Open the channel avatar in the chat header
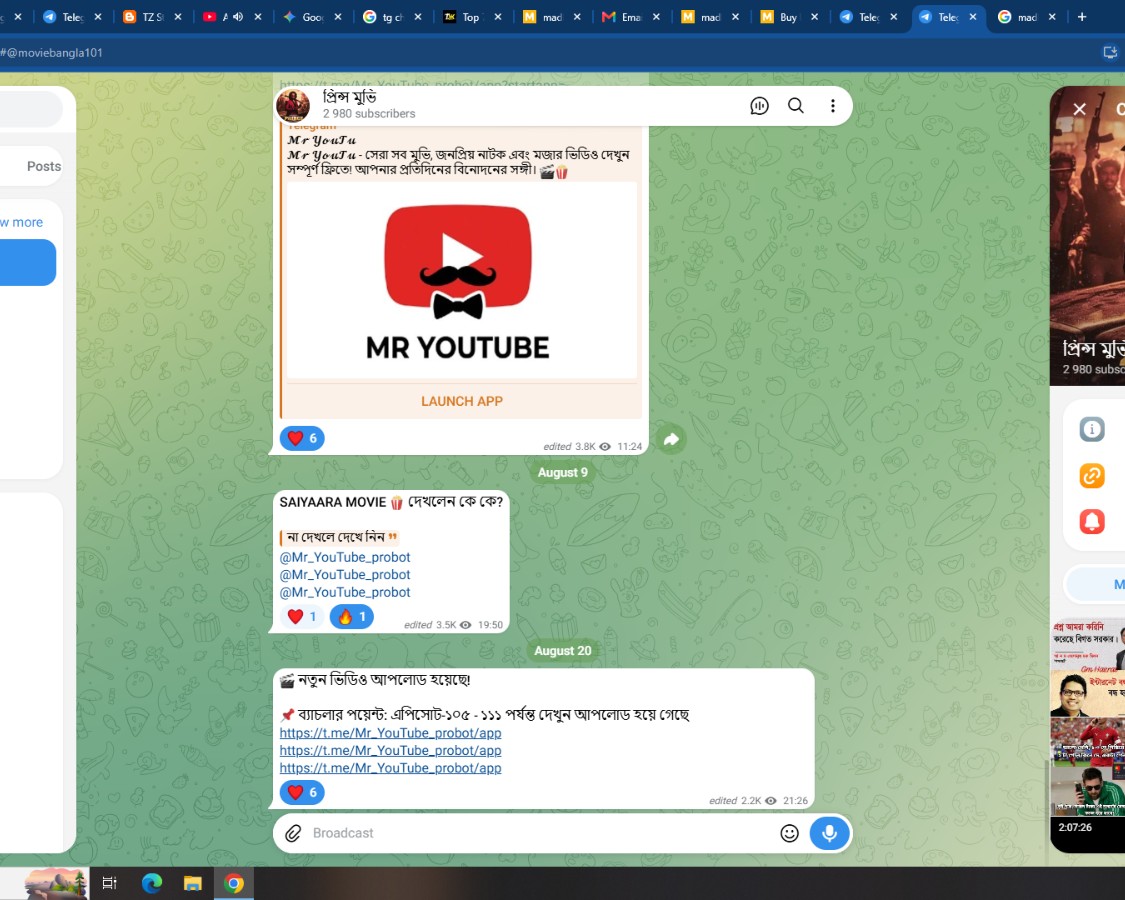The image size is (1125, 900). point(293,106)
